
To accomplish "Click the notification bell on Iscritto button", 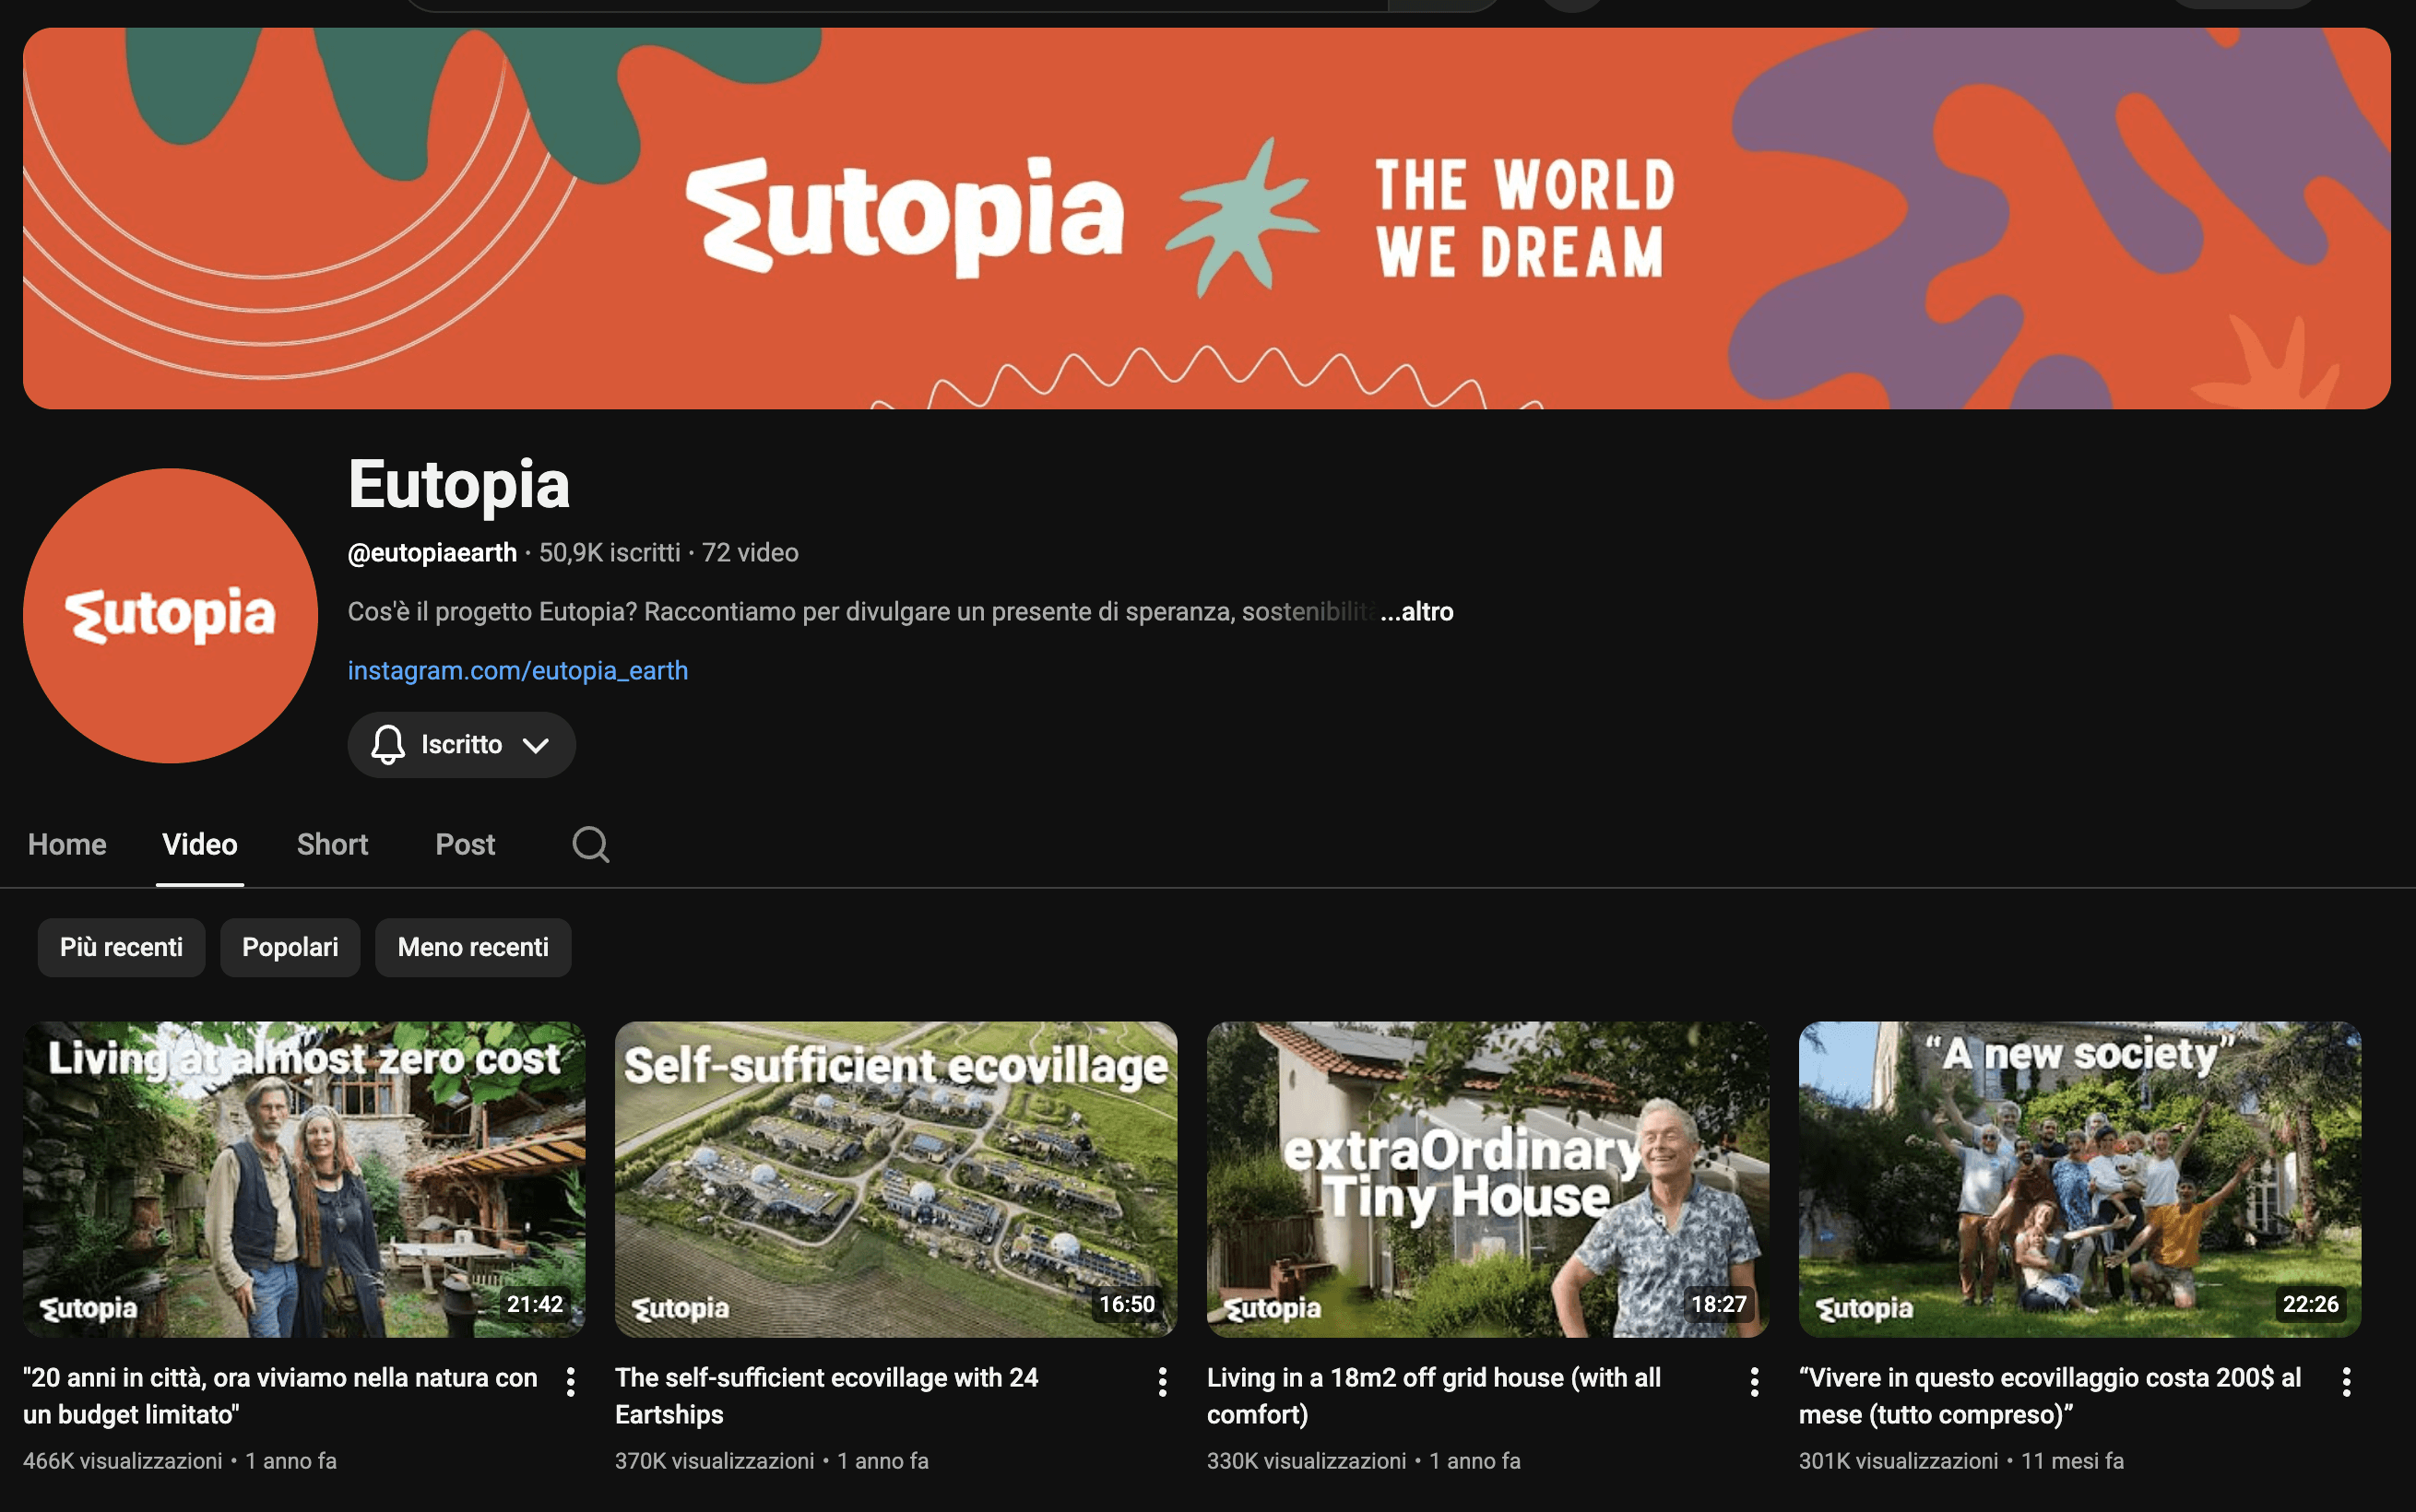I will (388, 745).
